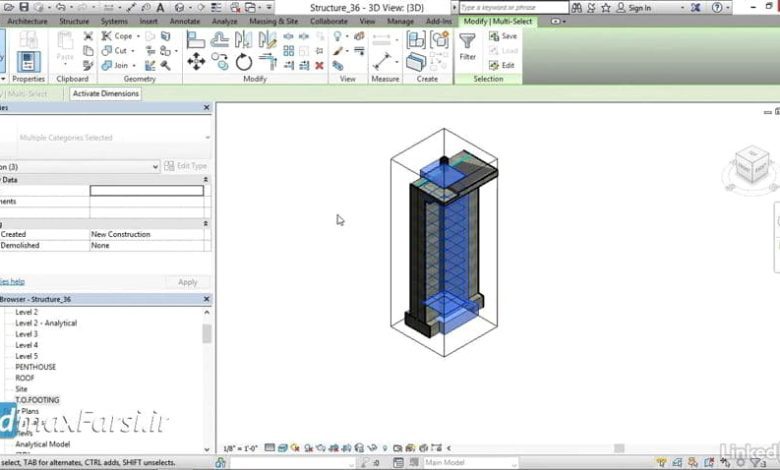The image size is (780, 470).
Task: Click the Override Graphics paintbrush icon
Action: (338, 51)
